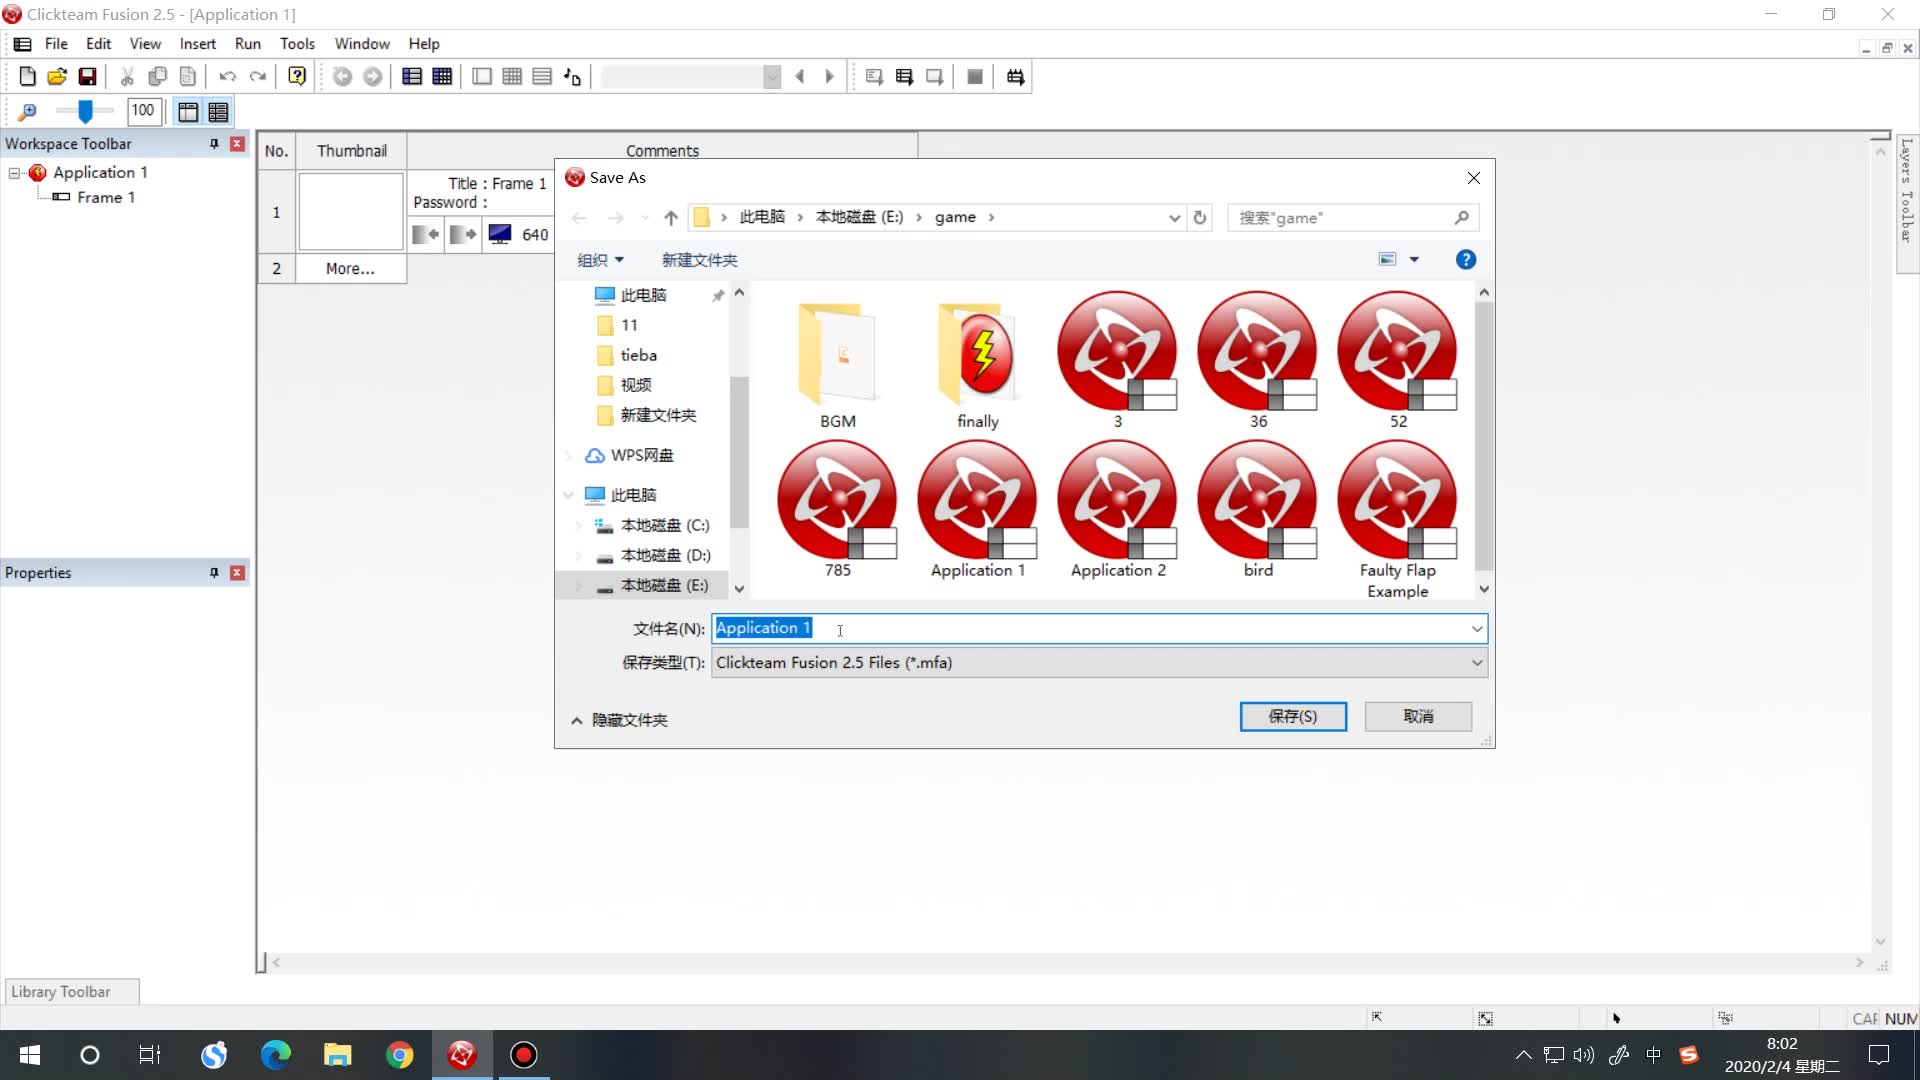Click the zoom magnifier icon
This screenshot has width=1920, height=1080.
tap(27, 111)
